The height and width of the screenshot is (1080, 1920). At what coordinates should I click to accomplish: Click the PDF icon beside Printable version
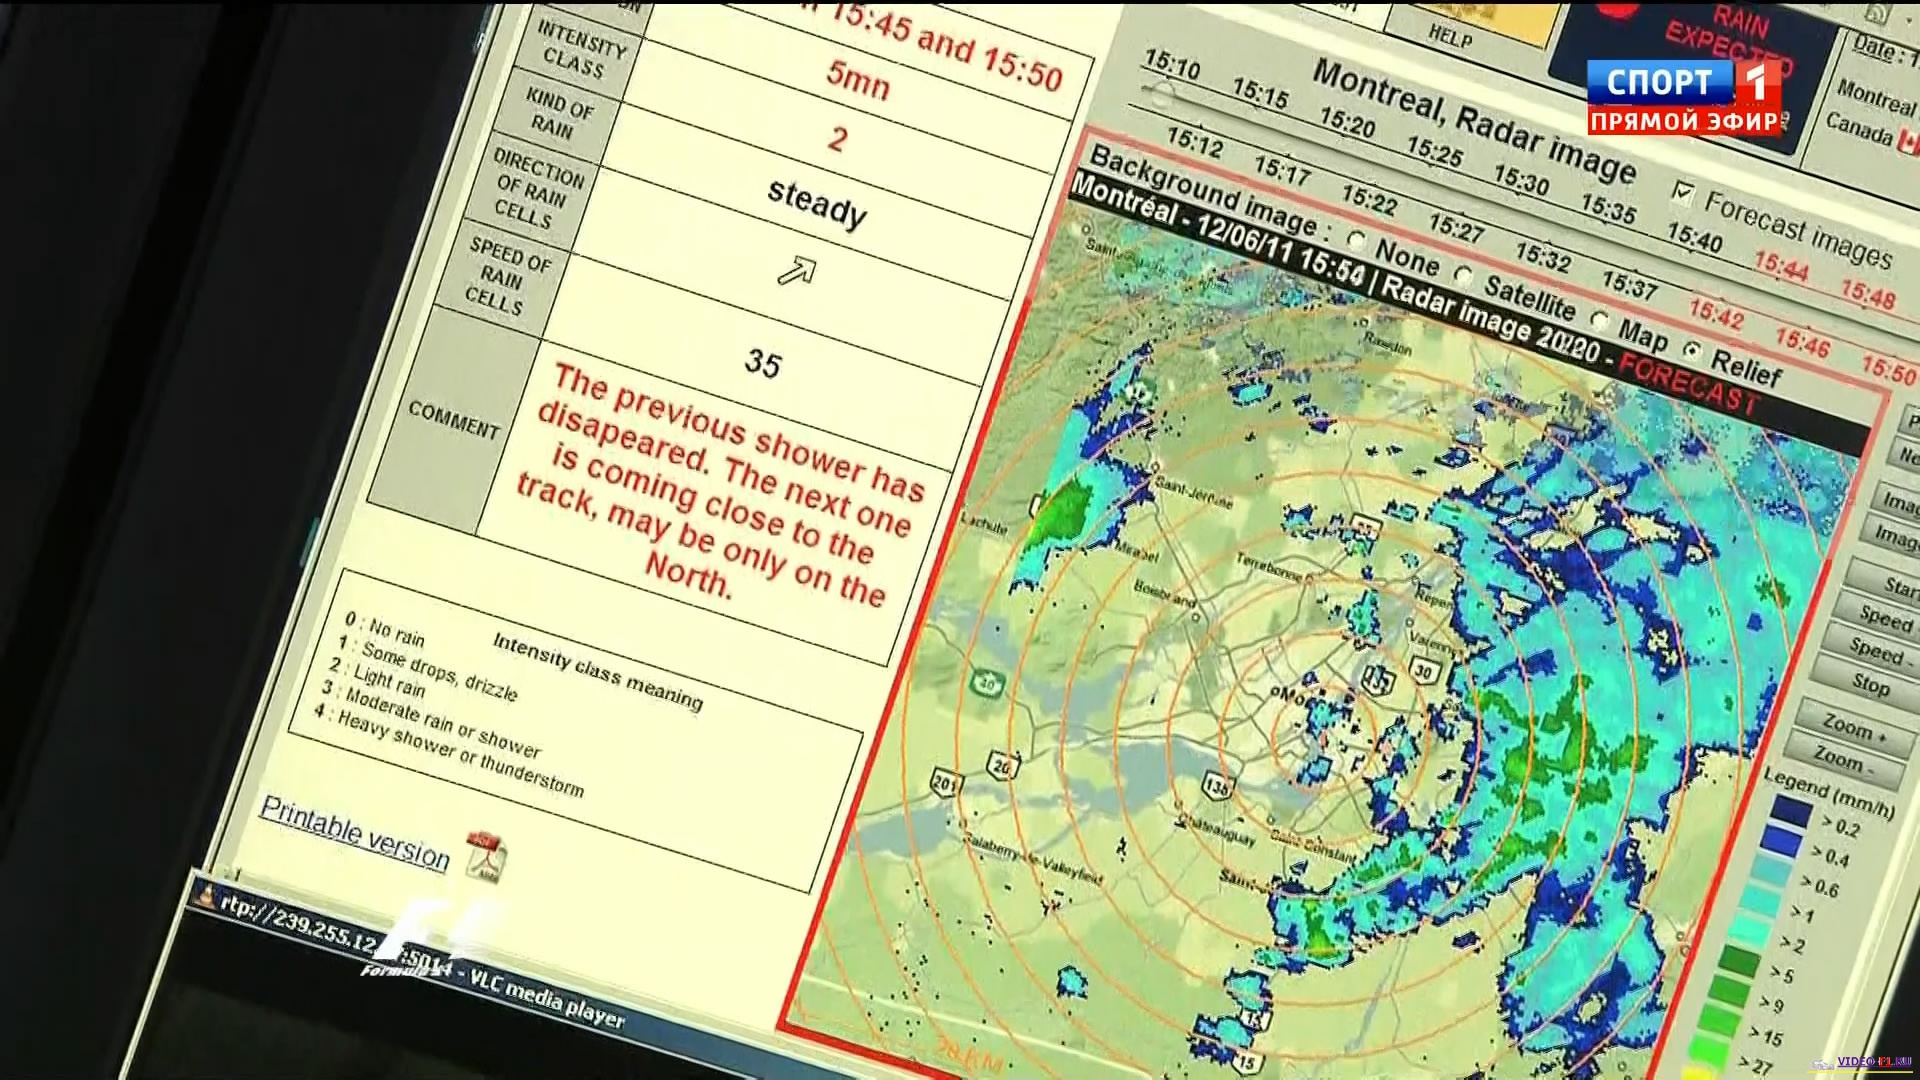486,857
